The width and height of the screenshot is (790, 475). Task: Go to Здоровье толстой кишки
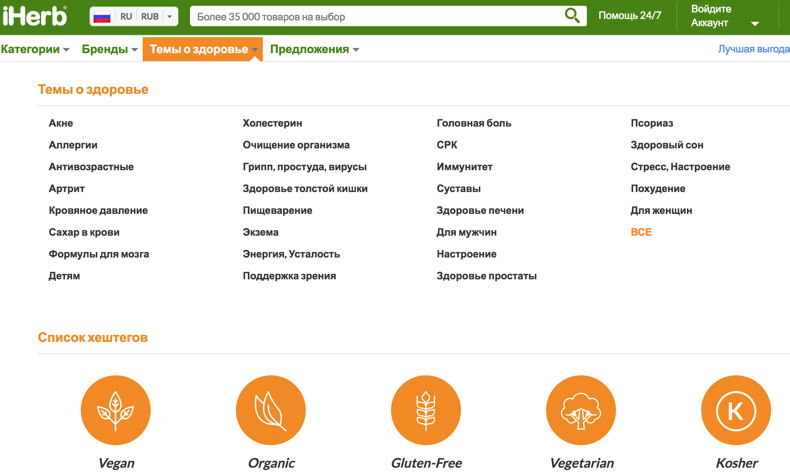[305, 189]
